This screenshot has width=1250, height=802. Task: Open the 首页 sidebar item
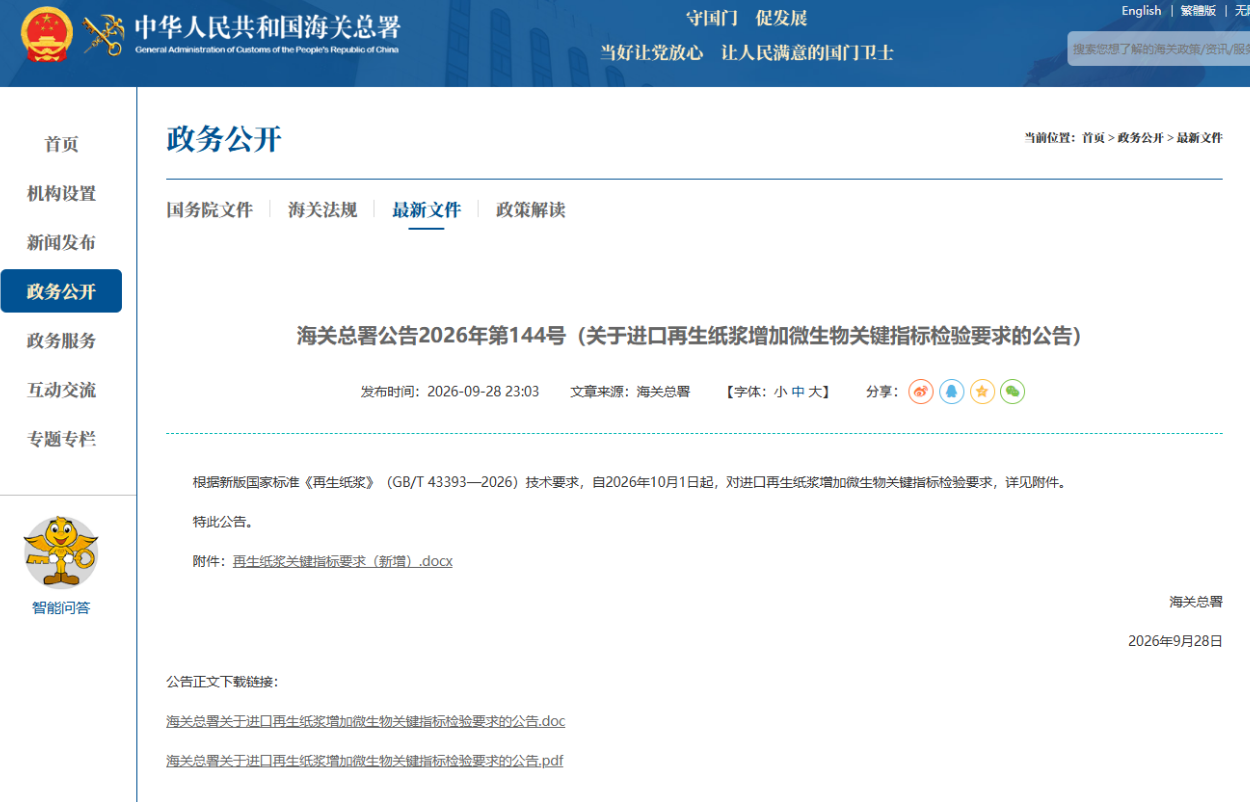[x=61, y=144]
